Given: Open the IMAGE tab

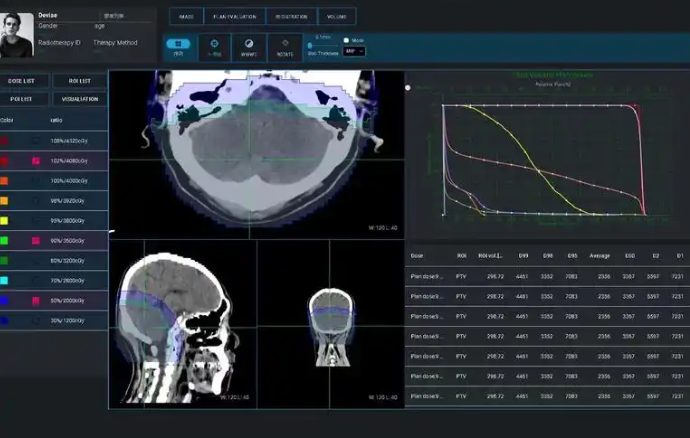Looking at the screenshot, I should [x=186, y=17].
